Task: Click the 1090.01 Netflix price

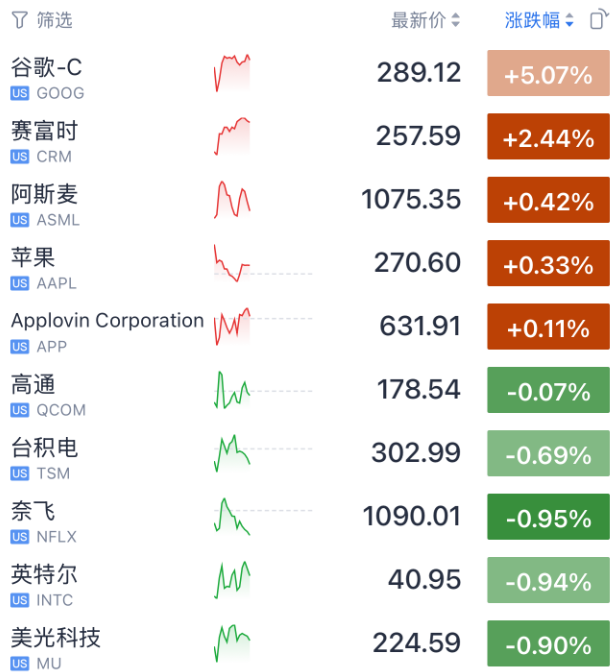Action: click(x=411, y=517)
